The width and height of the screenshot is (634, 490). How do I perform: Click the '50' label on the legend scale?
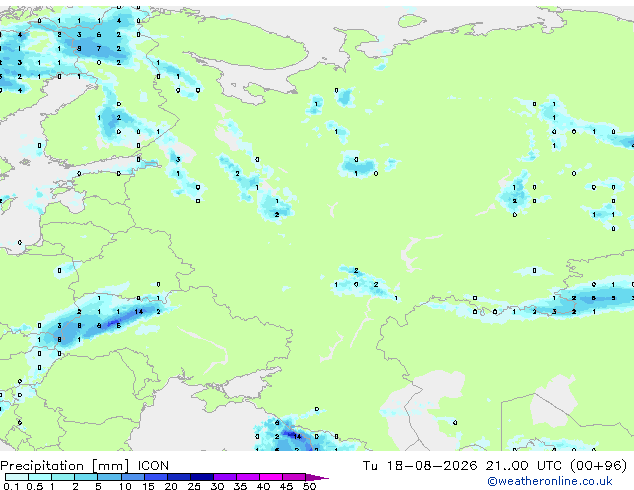pos(309,486)
